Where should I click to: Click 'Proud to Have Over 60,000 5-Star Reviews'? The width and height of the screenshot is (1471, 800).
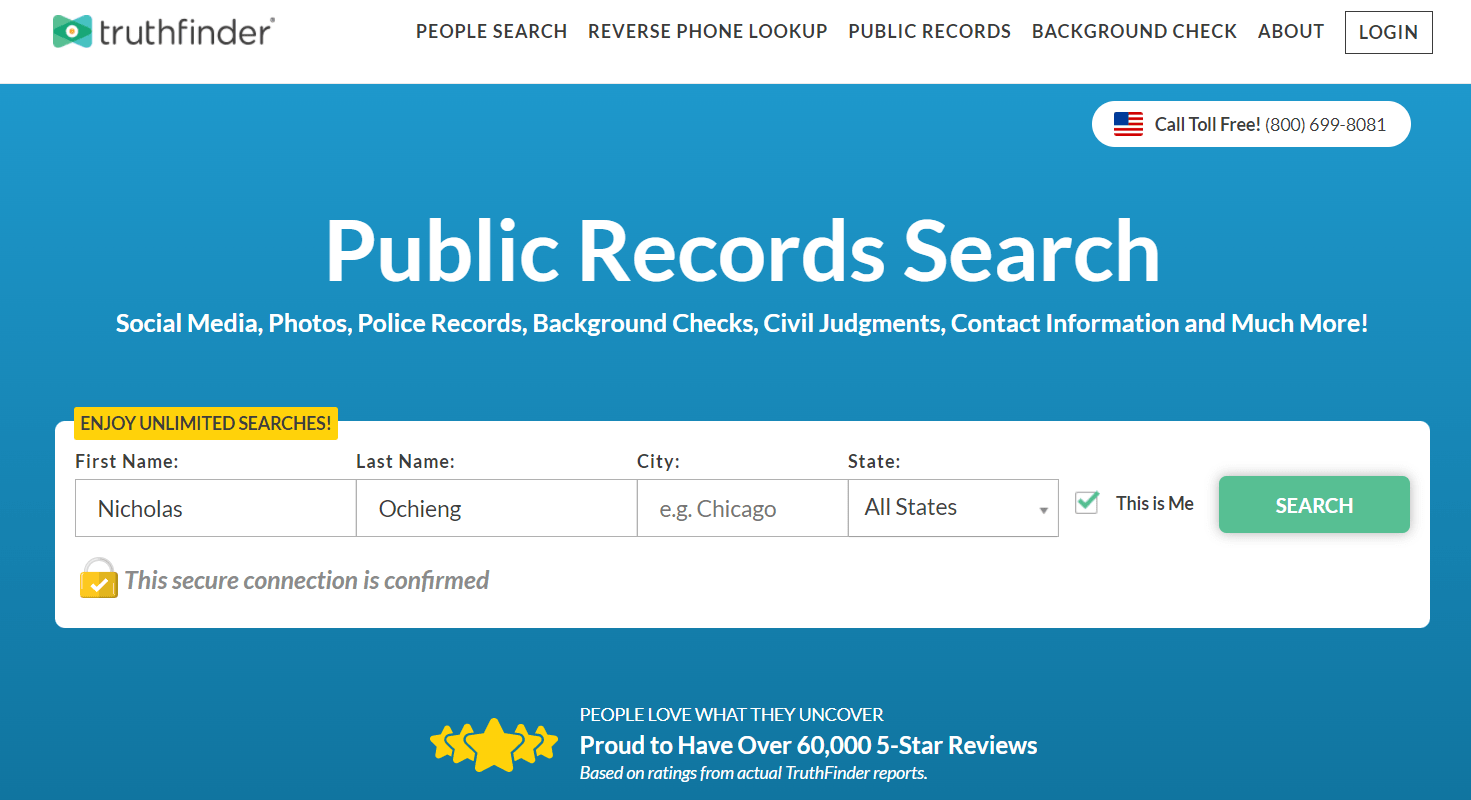tap(808, 745)
